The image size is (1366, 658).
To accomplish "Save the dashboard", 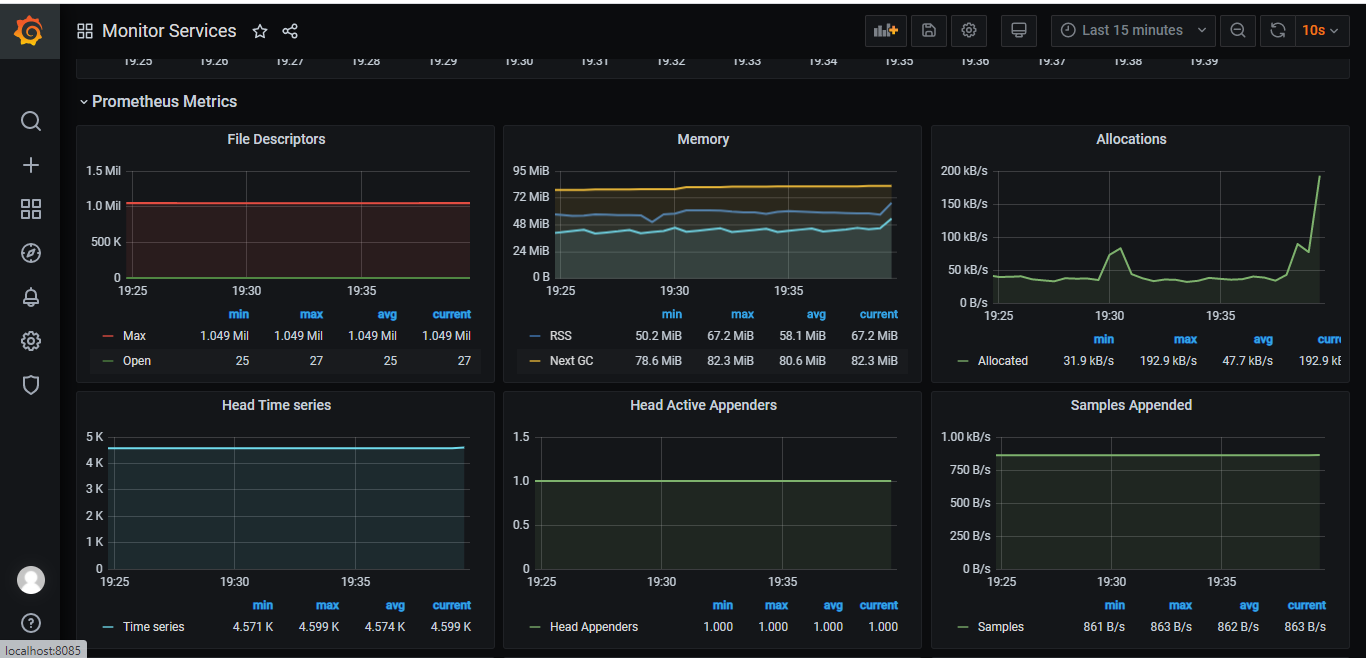I will click(929, 30).
